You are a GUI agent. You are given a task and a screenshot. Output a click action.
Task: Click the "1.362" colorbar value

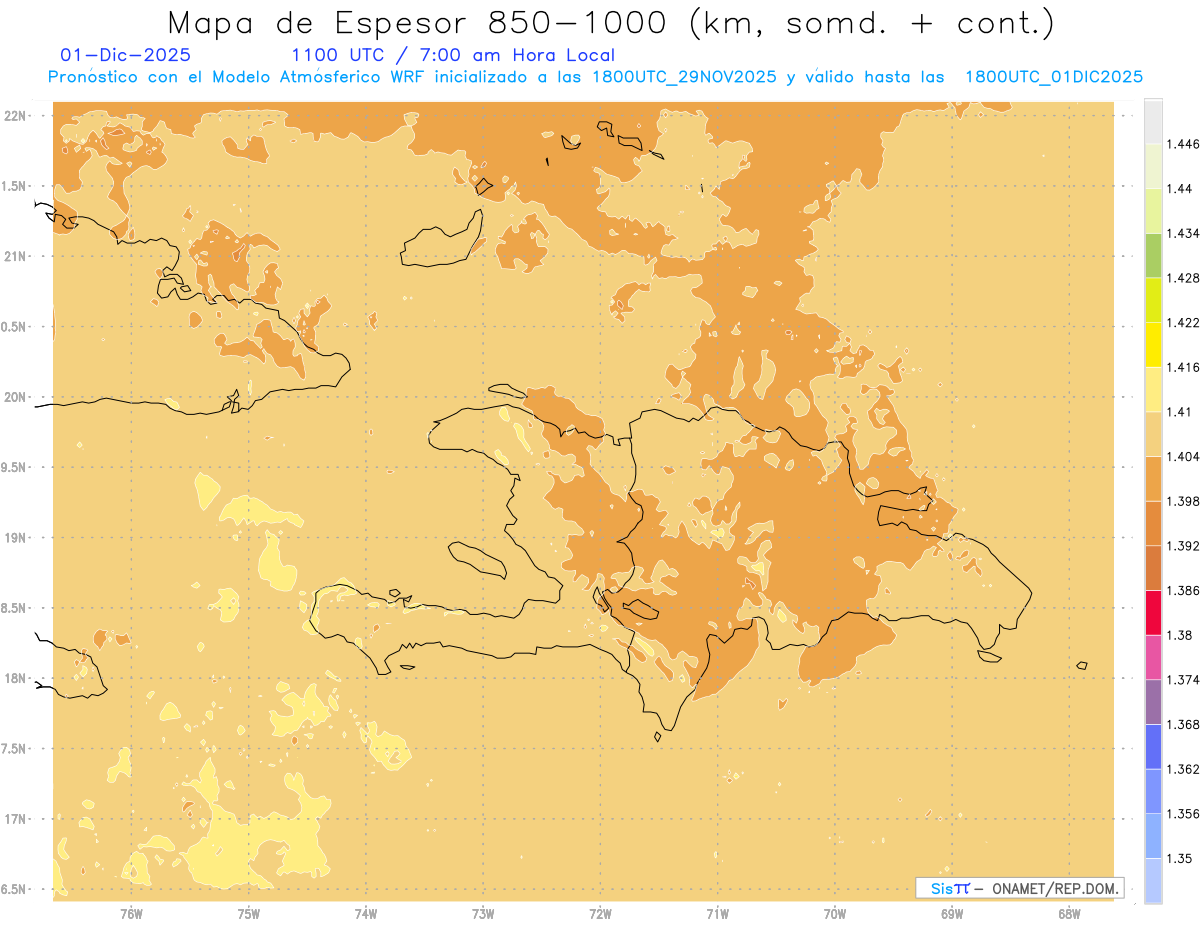click(1183, 769)
